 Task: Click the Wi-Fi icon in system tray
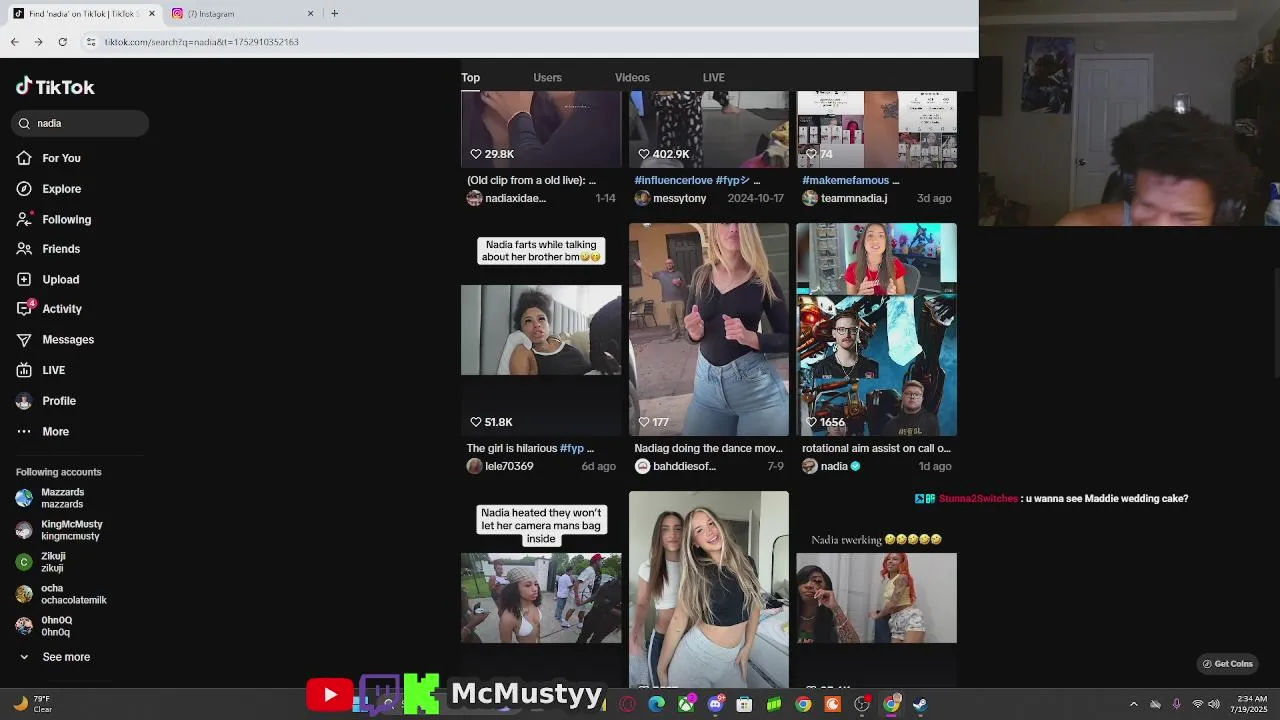(x=1197, y=704)
